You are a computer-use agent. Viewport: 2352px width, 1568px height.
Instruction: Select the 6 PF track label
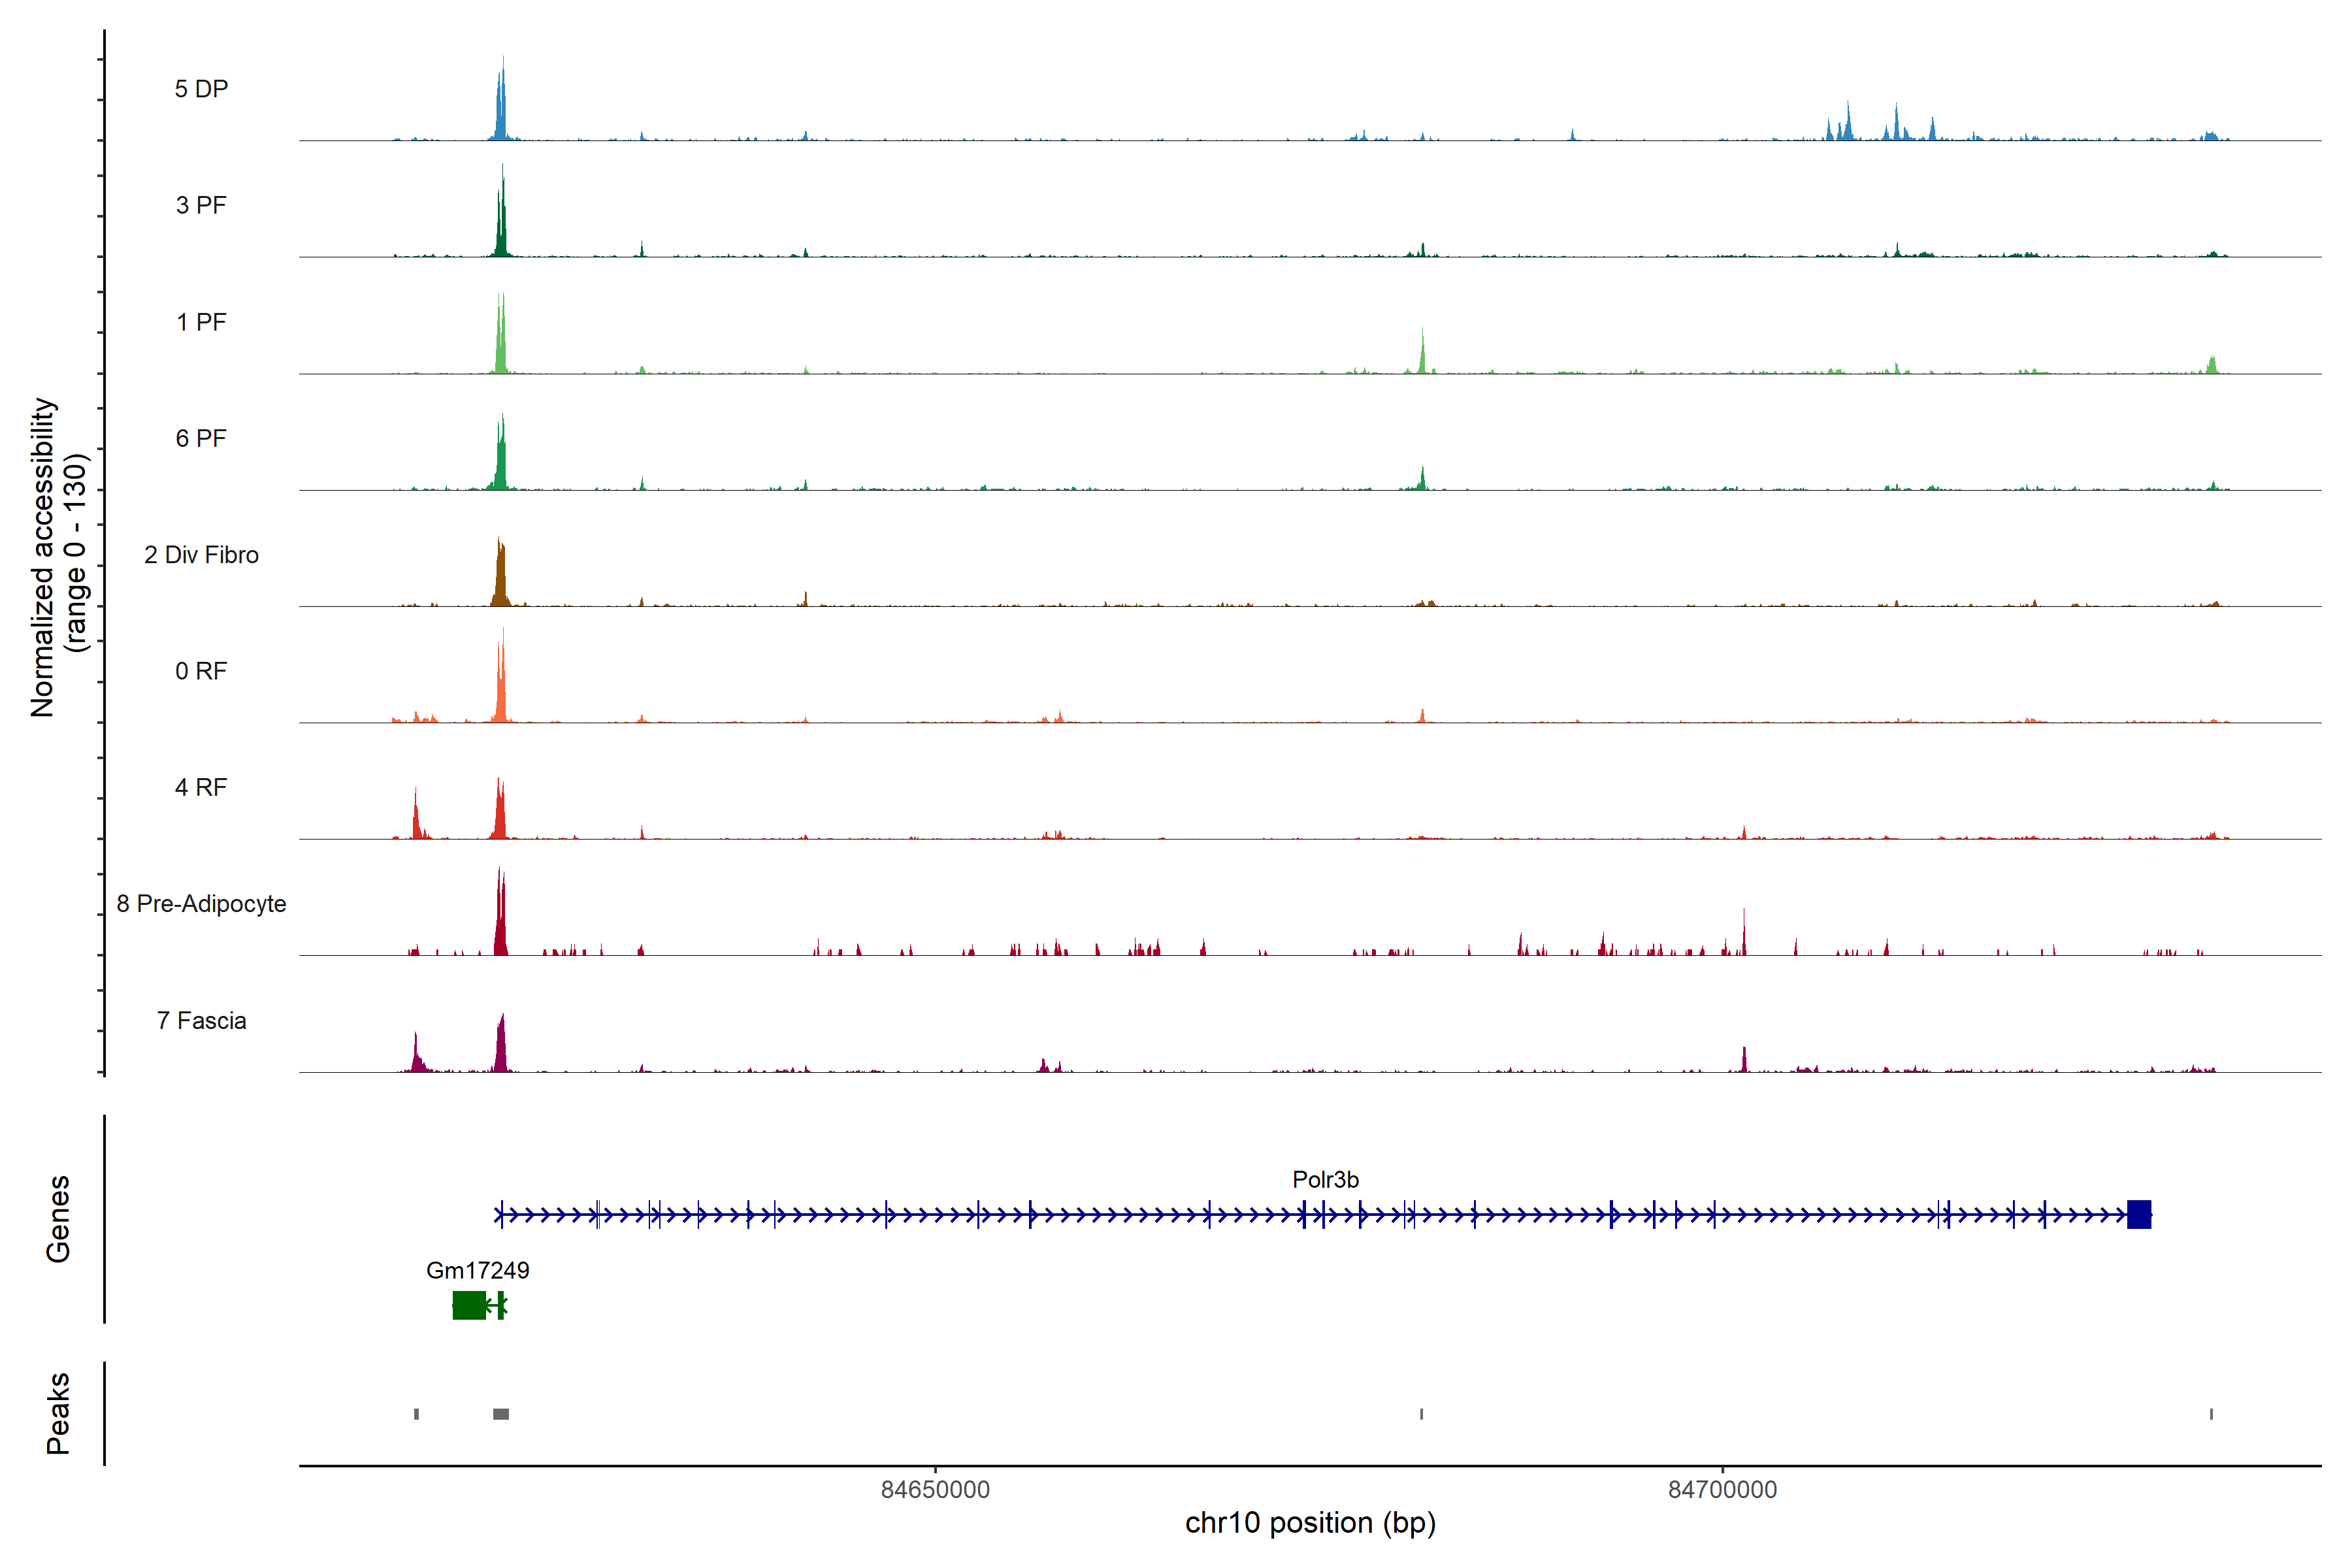point(201,438)
